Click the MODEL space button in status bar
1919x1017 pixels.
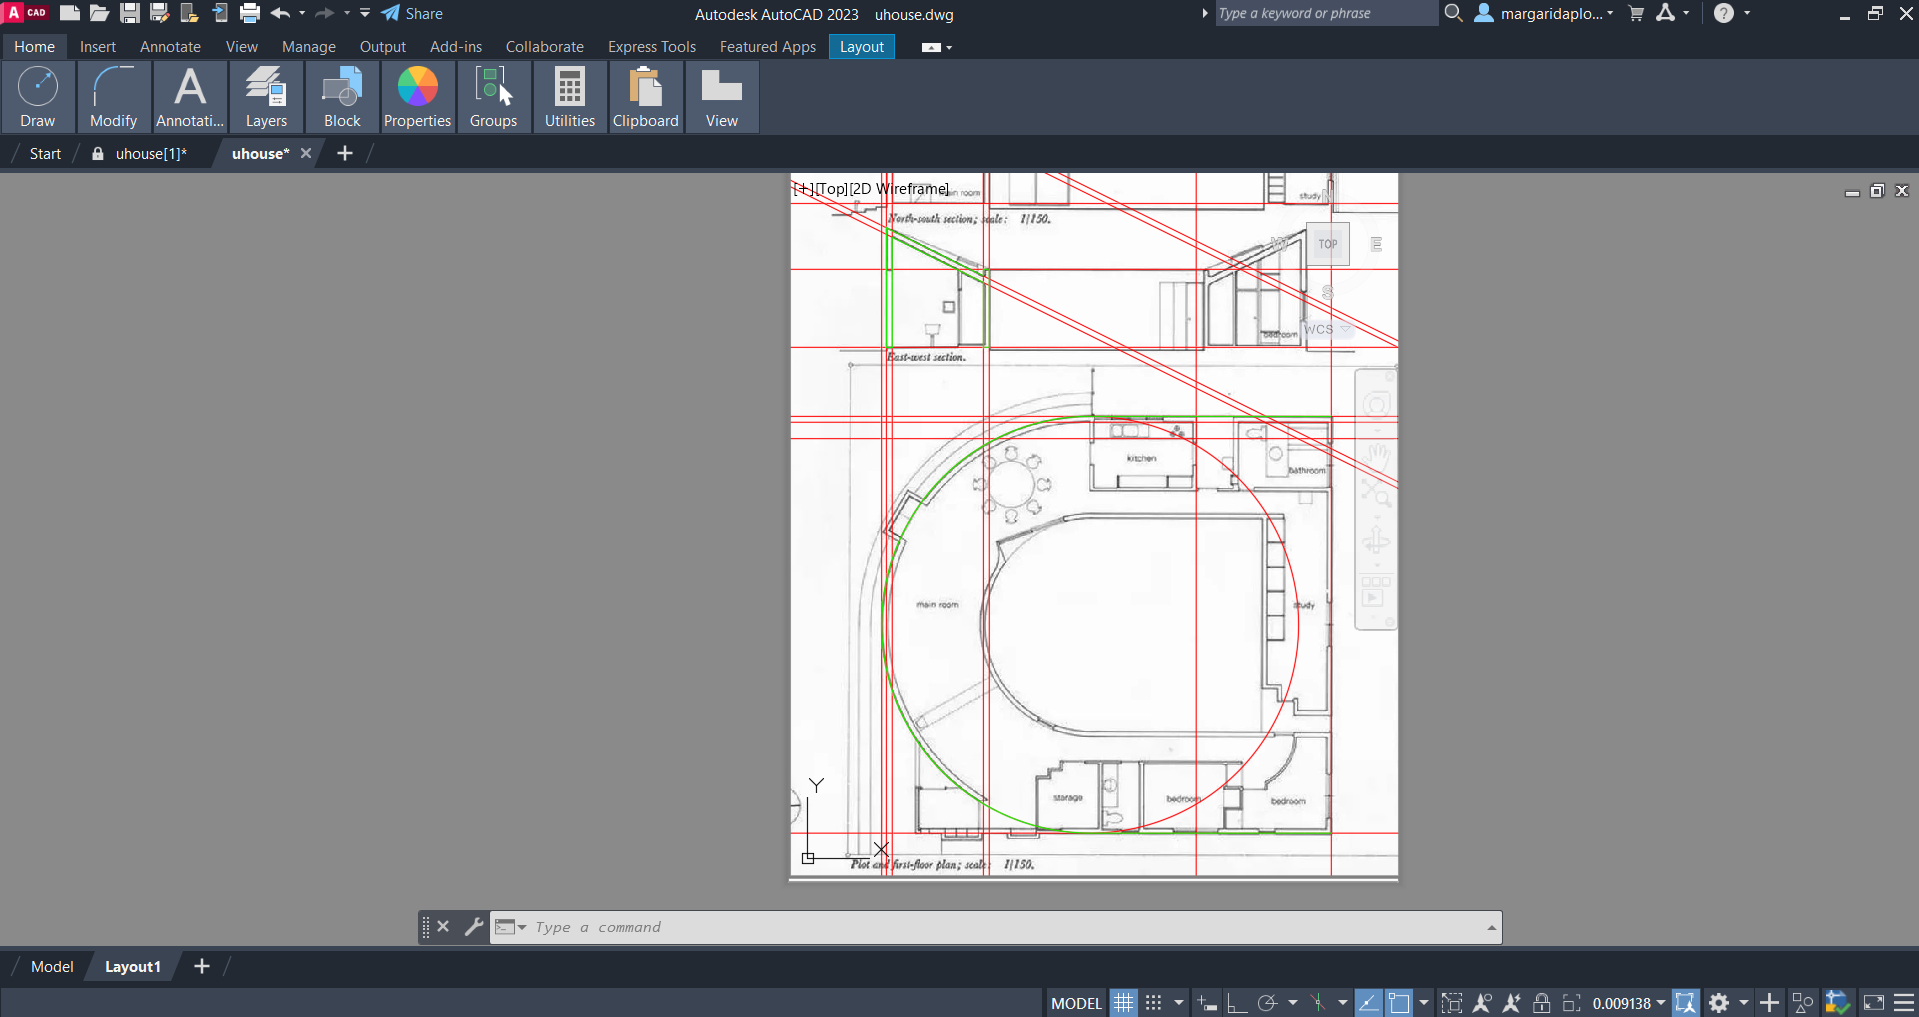pos(1076,1003)
